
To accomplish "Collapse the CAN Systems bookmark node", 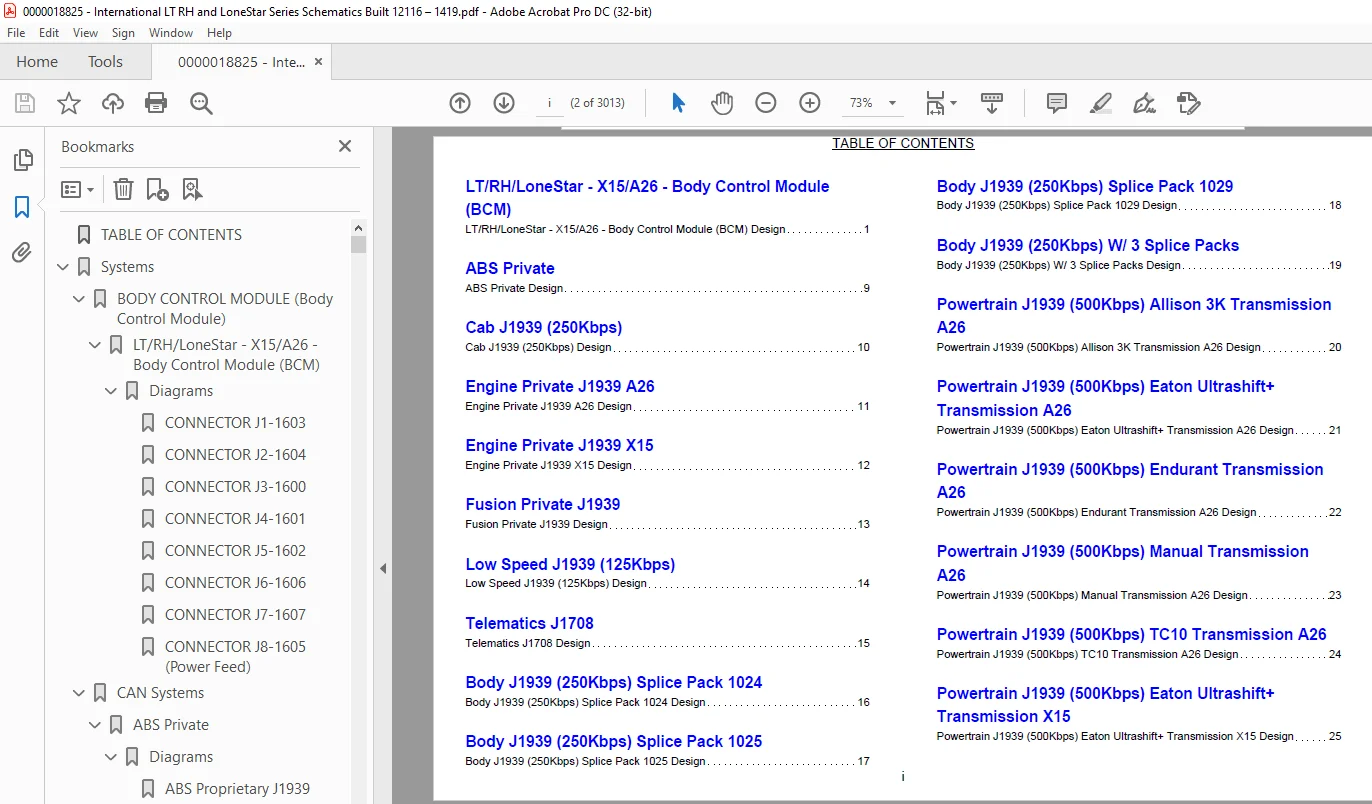I will point(79,692).
